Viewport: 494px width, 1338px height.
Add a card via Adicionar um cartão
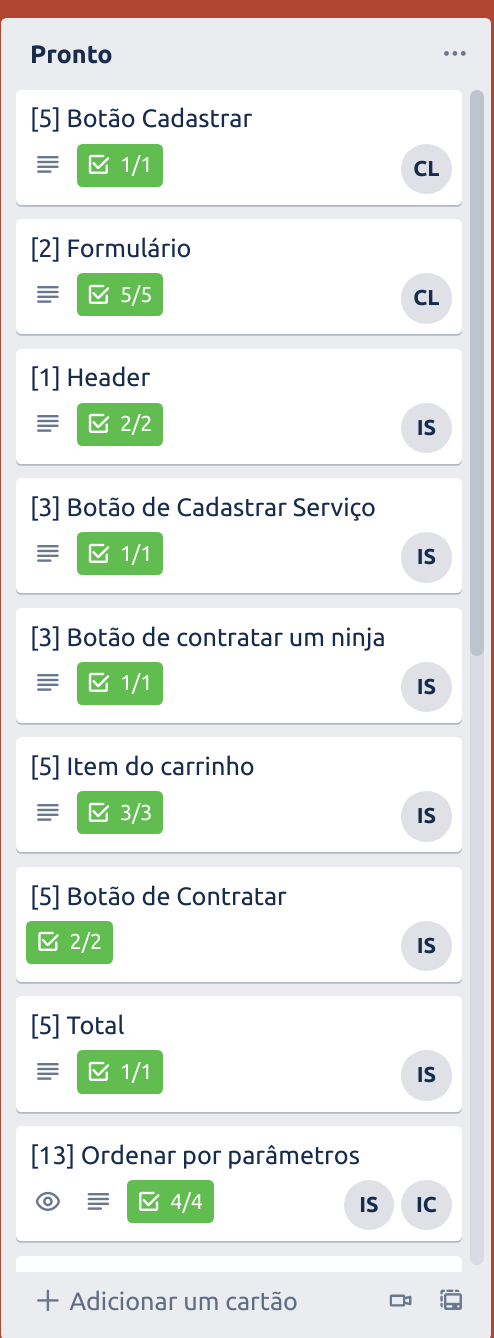point(167,1301)
